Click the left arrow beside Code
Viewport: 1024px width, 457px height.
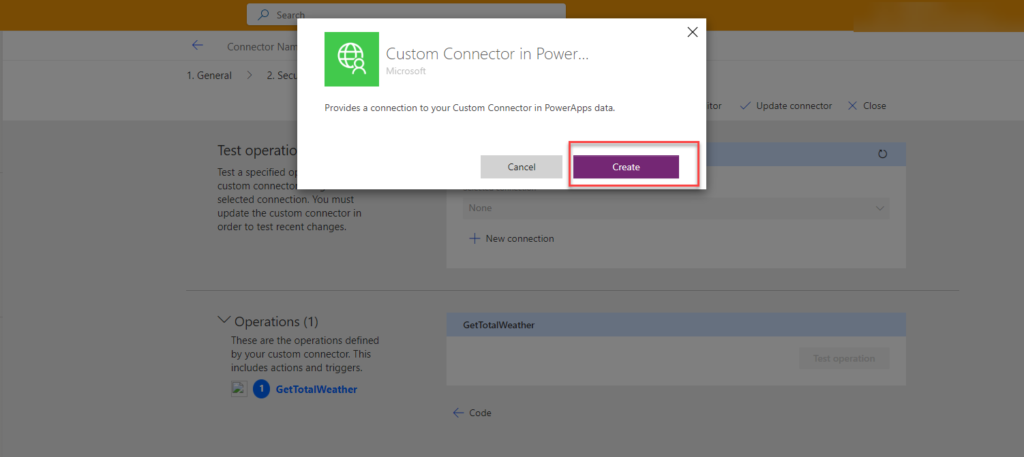tap(458, 412)
